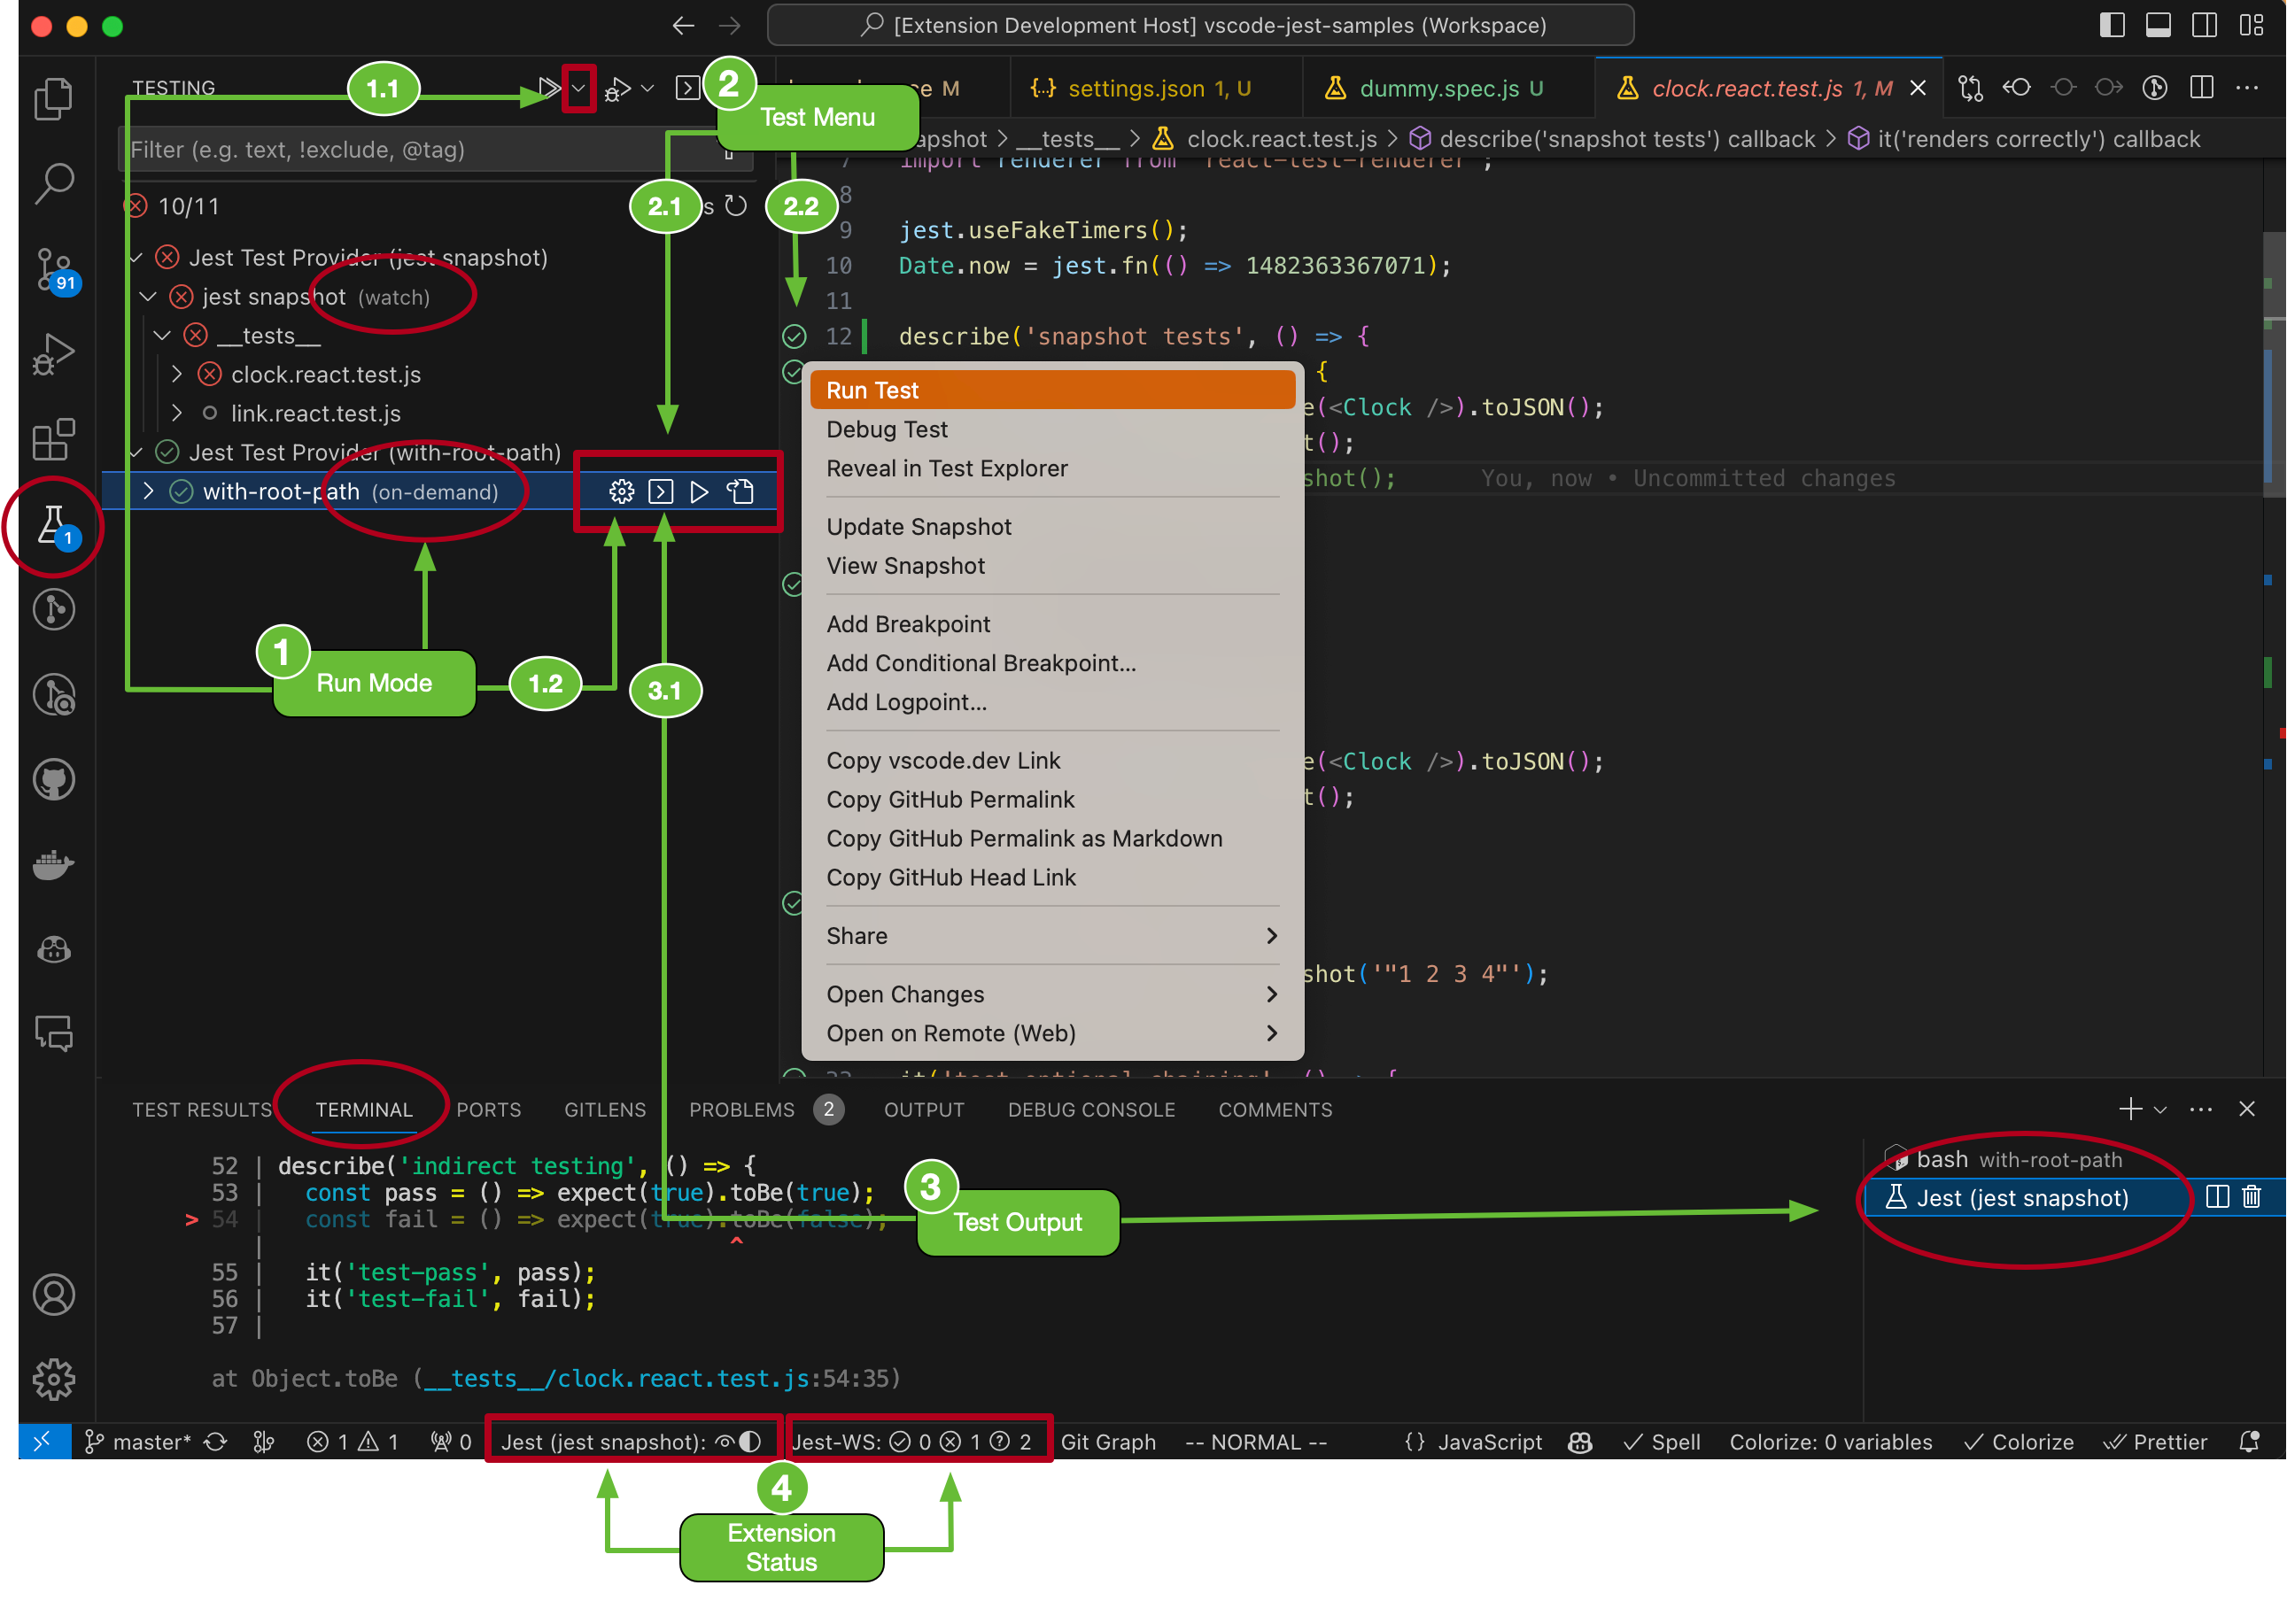Switch to the DEBUG CONSOLE panel tab

1091,1110
